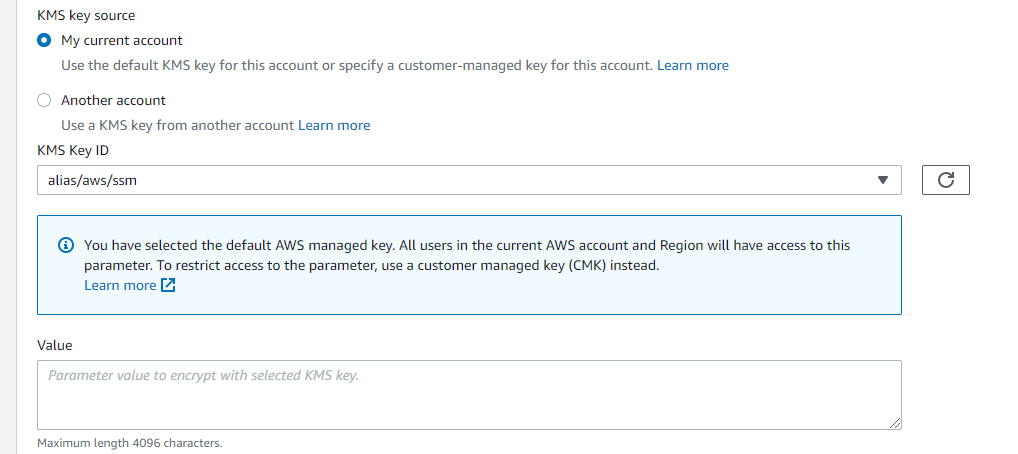Open Learn more link under Another account

(334, 125)
